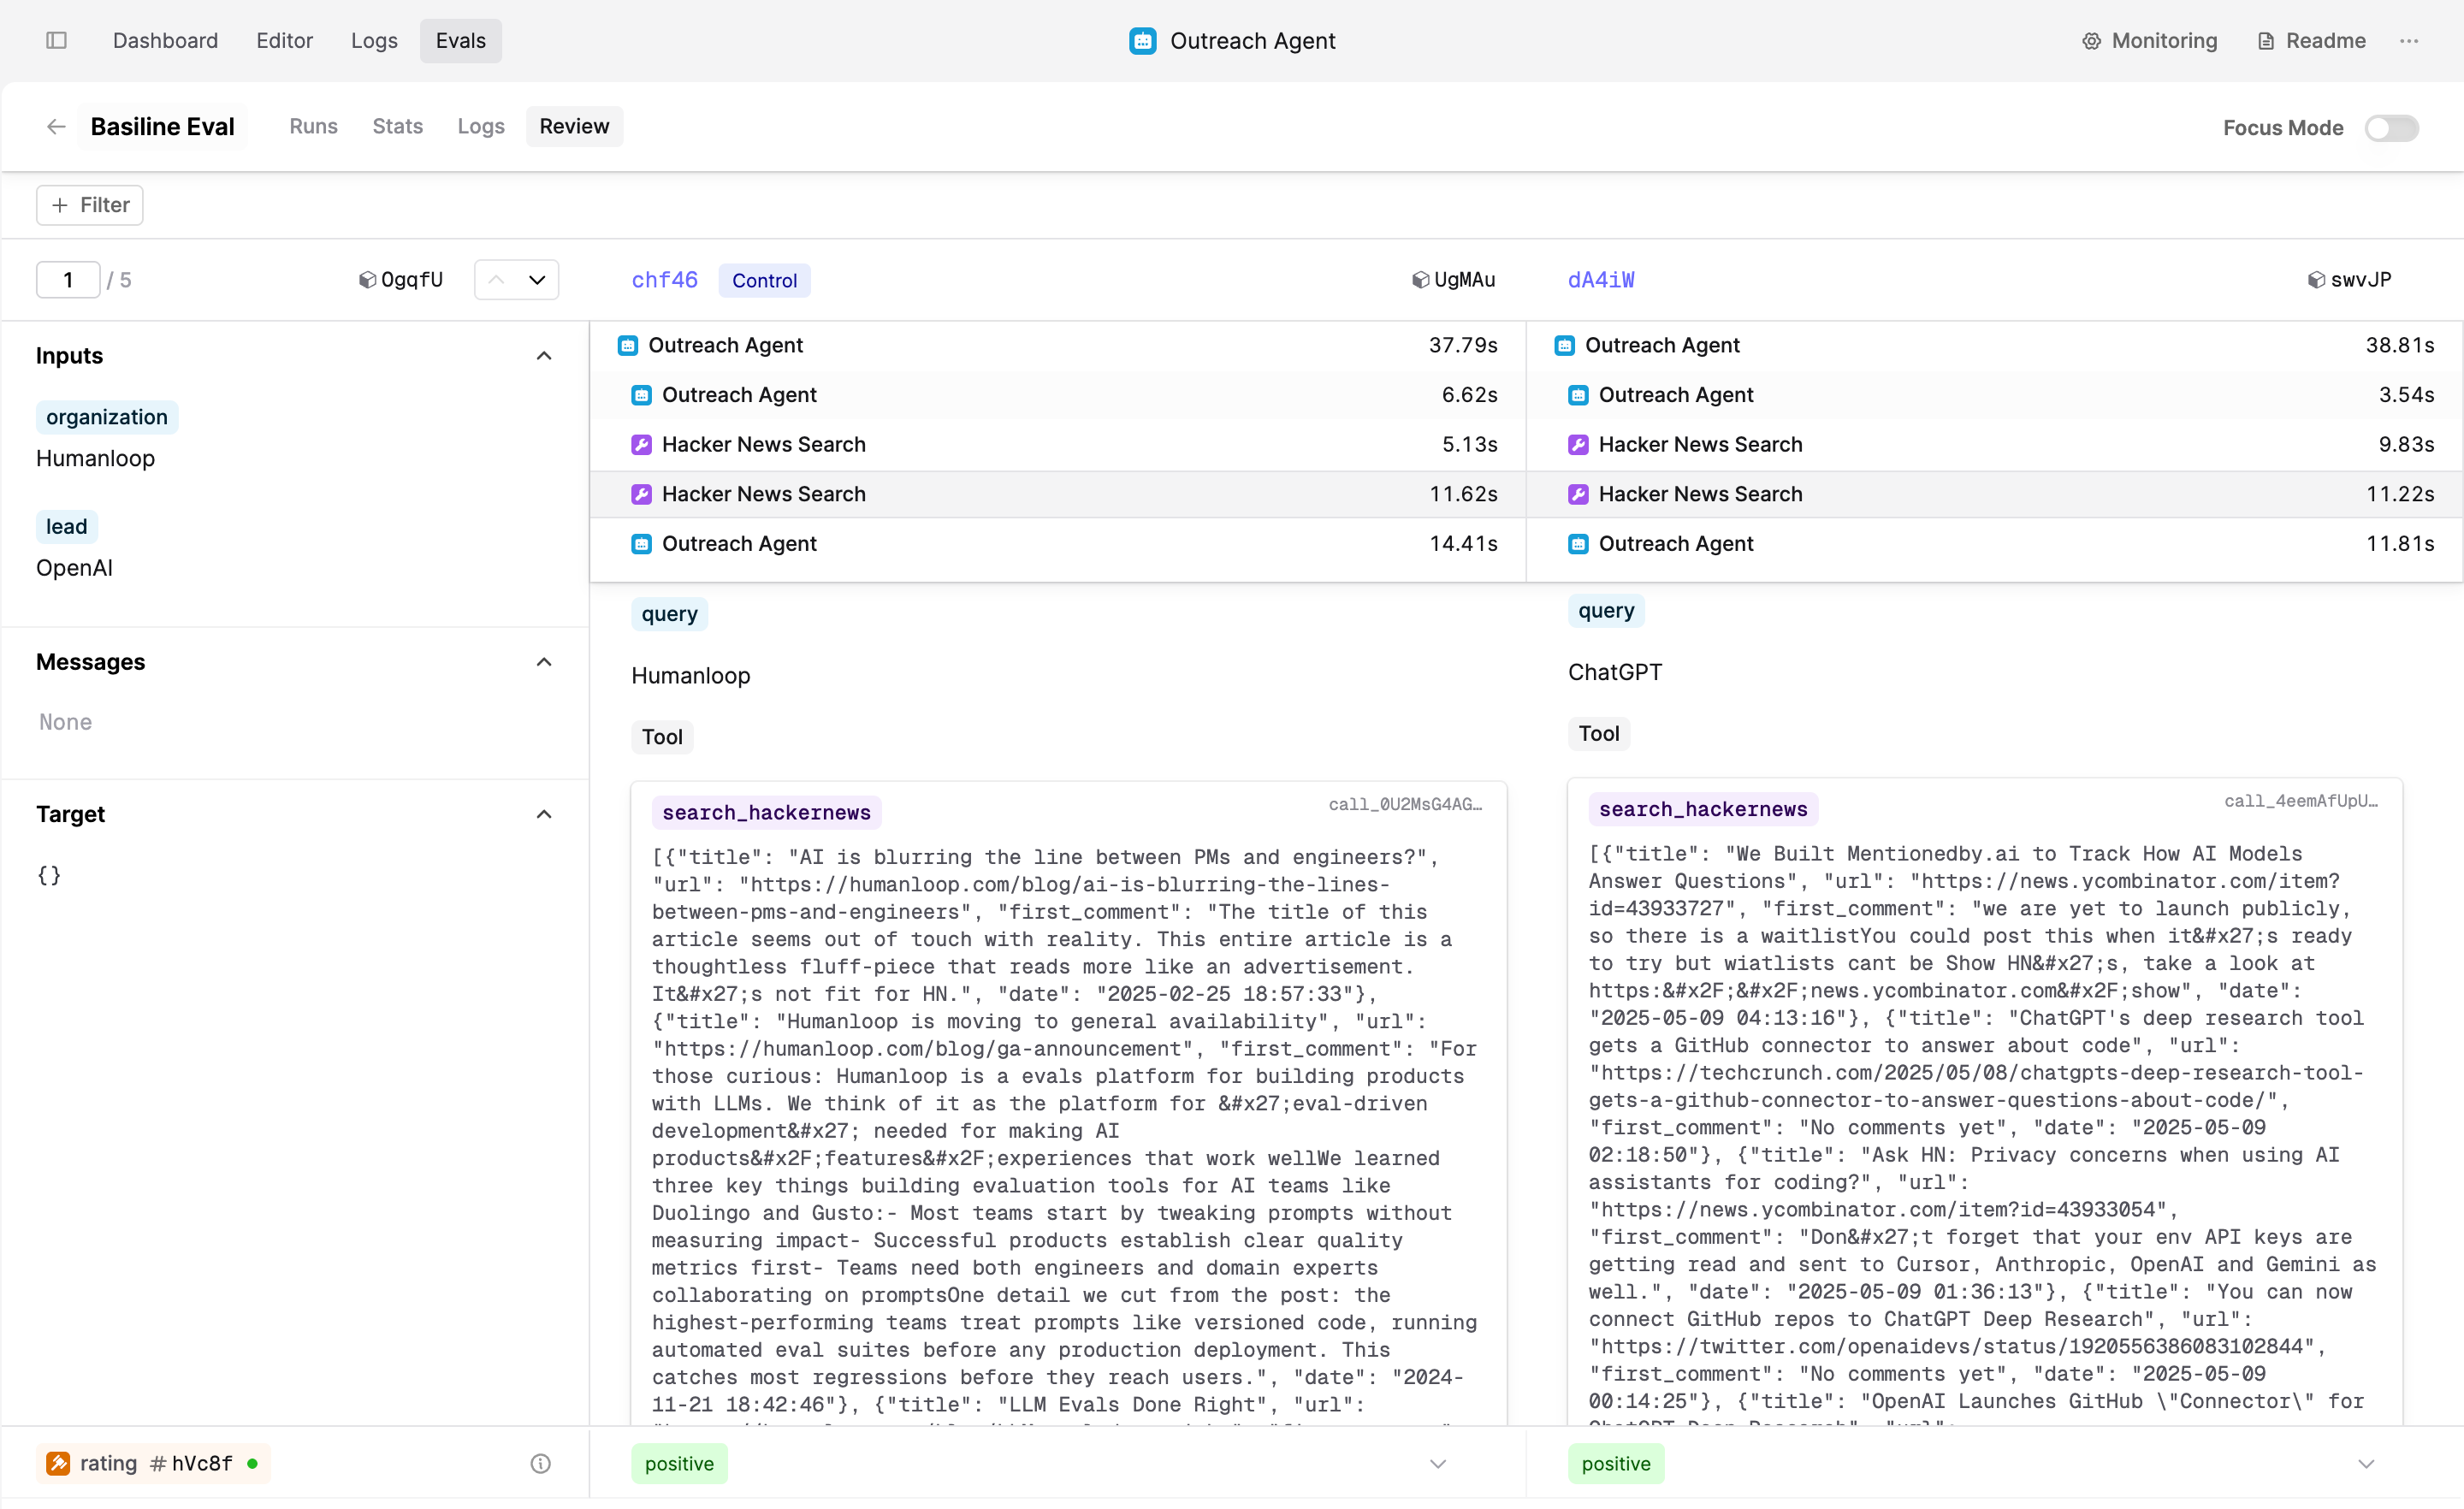Toggle the sidebar panel icon
This screenshot has width=2464, height=1509.
click(56, 40)
